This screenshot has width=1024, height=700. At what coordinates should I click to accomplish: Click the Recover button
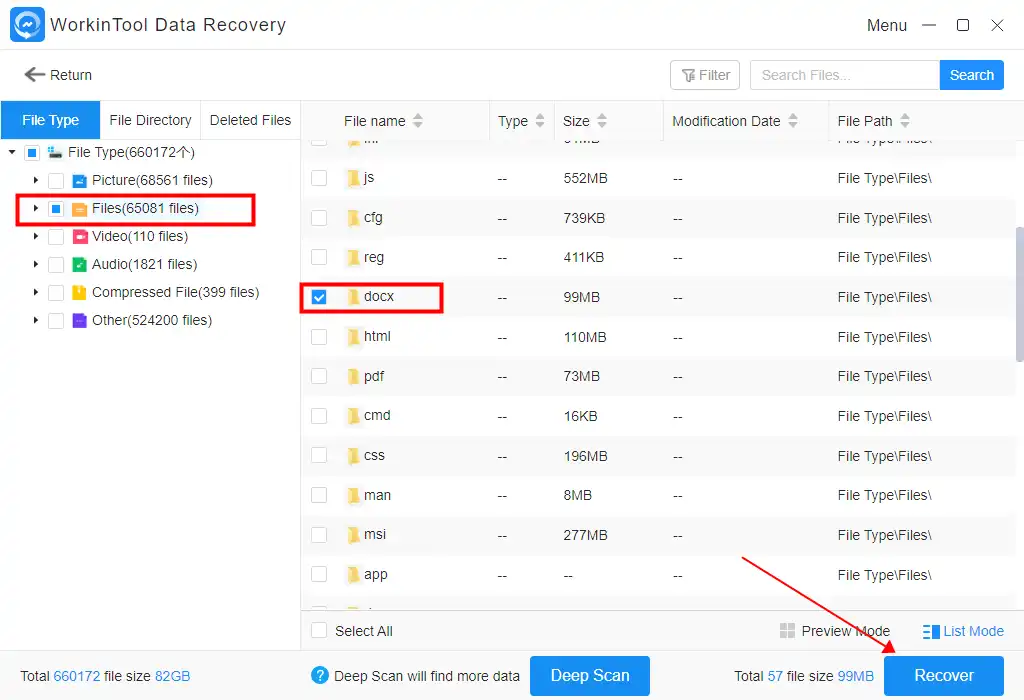click(944, 676)
